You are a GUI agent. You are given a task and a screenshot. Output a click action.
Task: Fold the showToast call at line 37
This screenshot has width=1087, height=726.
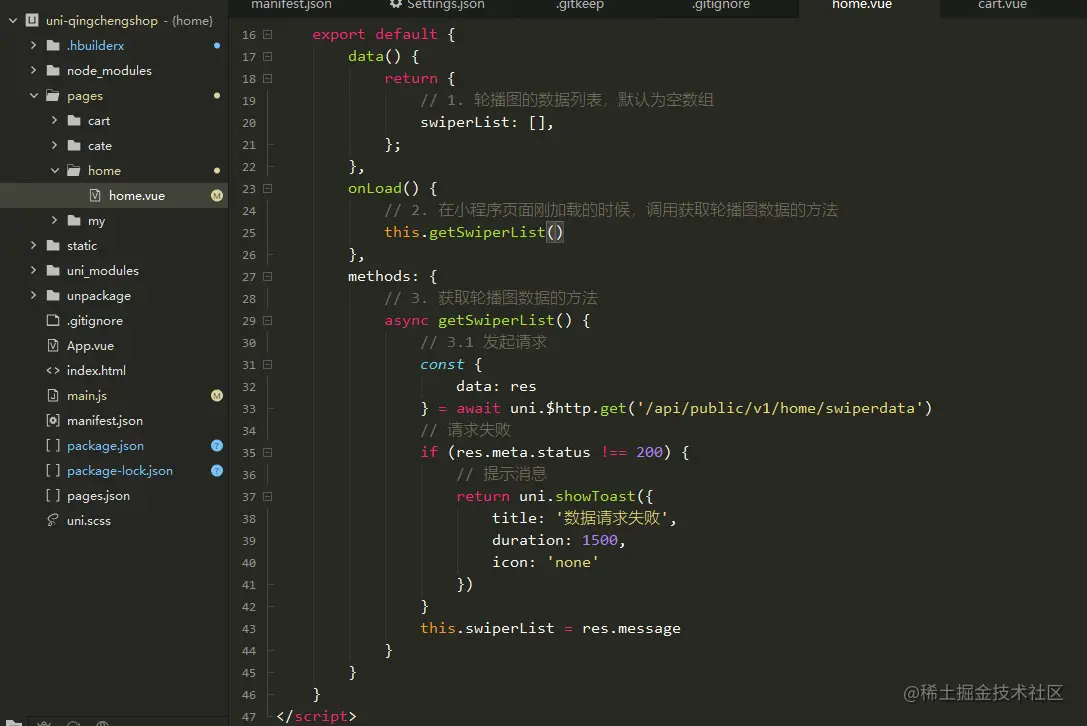268,496
